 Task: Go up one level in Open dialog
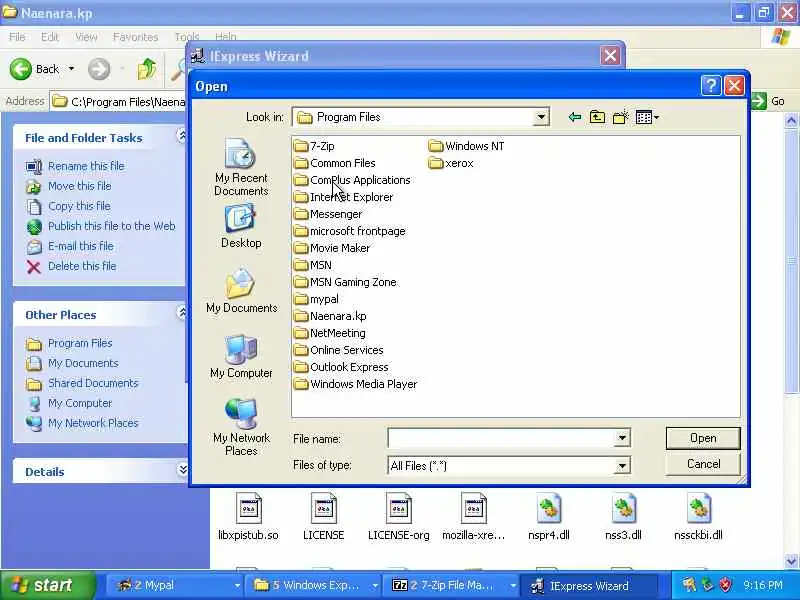tap(597, 117)
